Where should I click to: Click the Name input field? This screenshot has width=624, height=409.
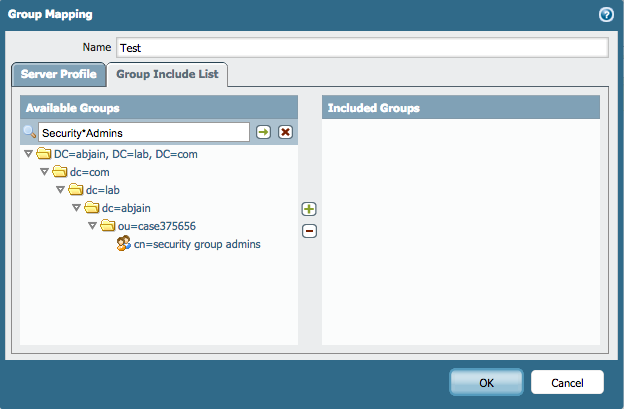click(361, 47)
